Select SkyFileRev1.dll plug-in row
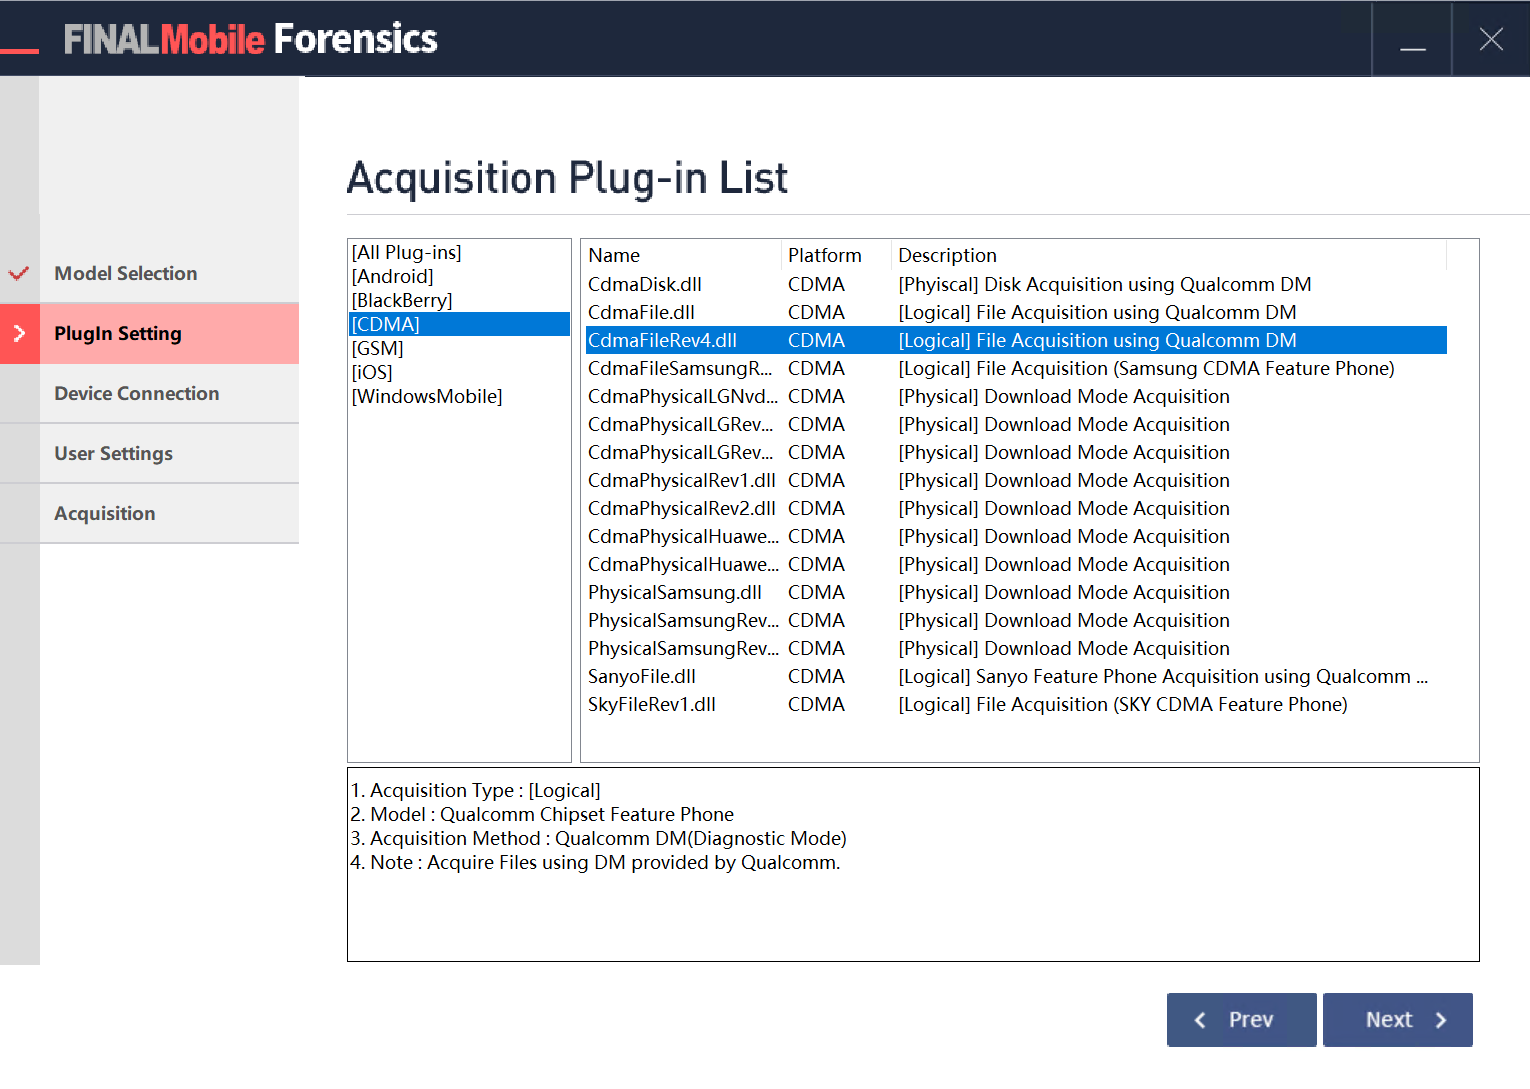Viewport: 1530px width, 1089px height. [x=1016, y=705]
